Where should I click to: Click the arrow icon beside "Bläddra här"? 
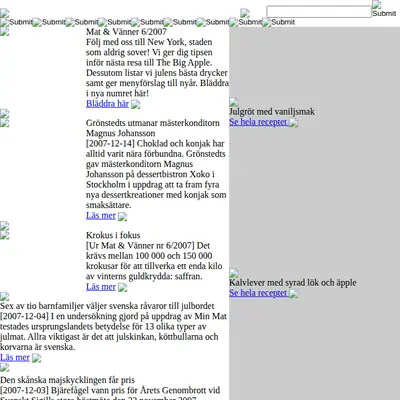click(136, 104)
